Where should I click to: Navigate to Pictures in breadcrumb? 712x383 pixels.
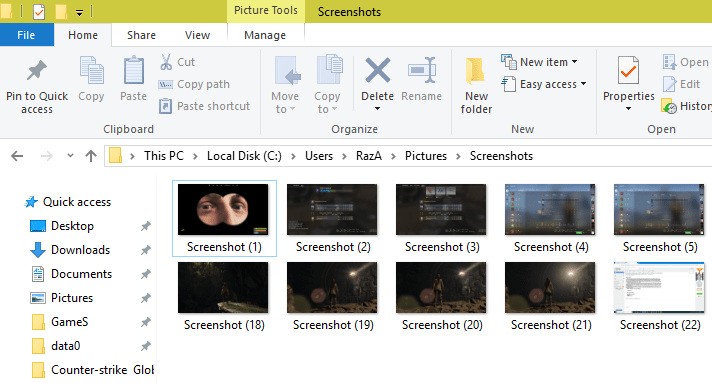426,156
